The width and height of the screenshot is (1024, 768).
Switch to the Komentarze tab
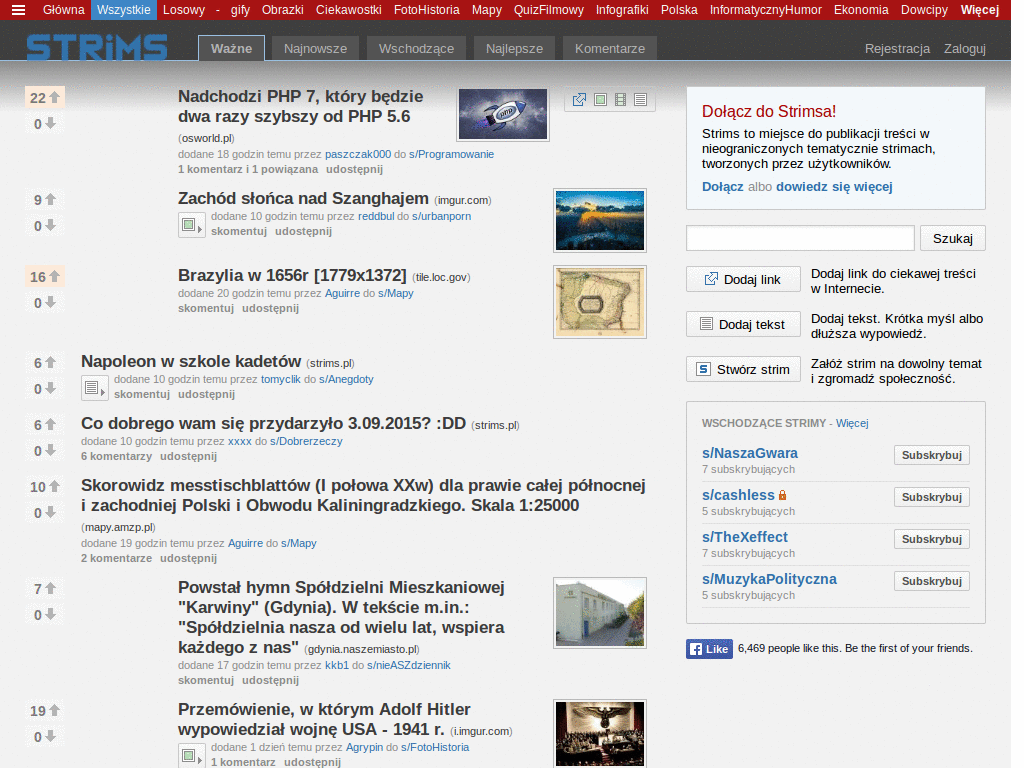click(609, 48)
